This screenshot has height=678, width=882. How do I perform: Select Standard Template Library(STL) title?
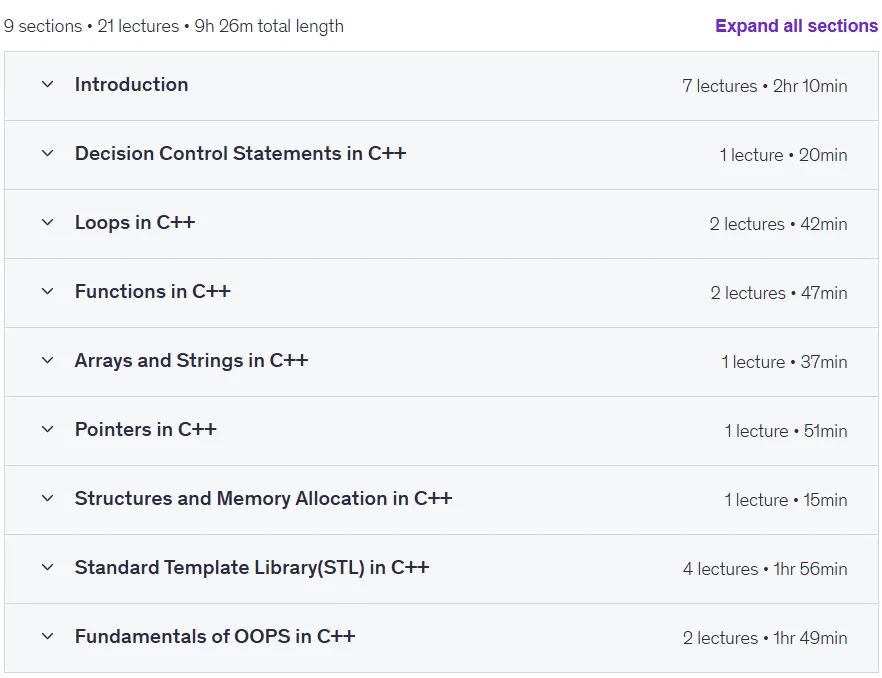point(252,568)
